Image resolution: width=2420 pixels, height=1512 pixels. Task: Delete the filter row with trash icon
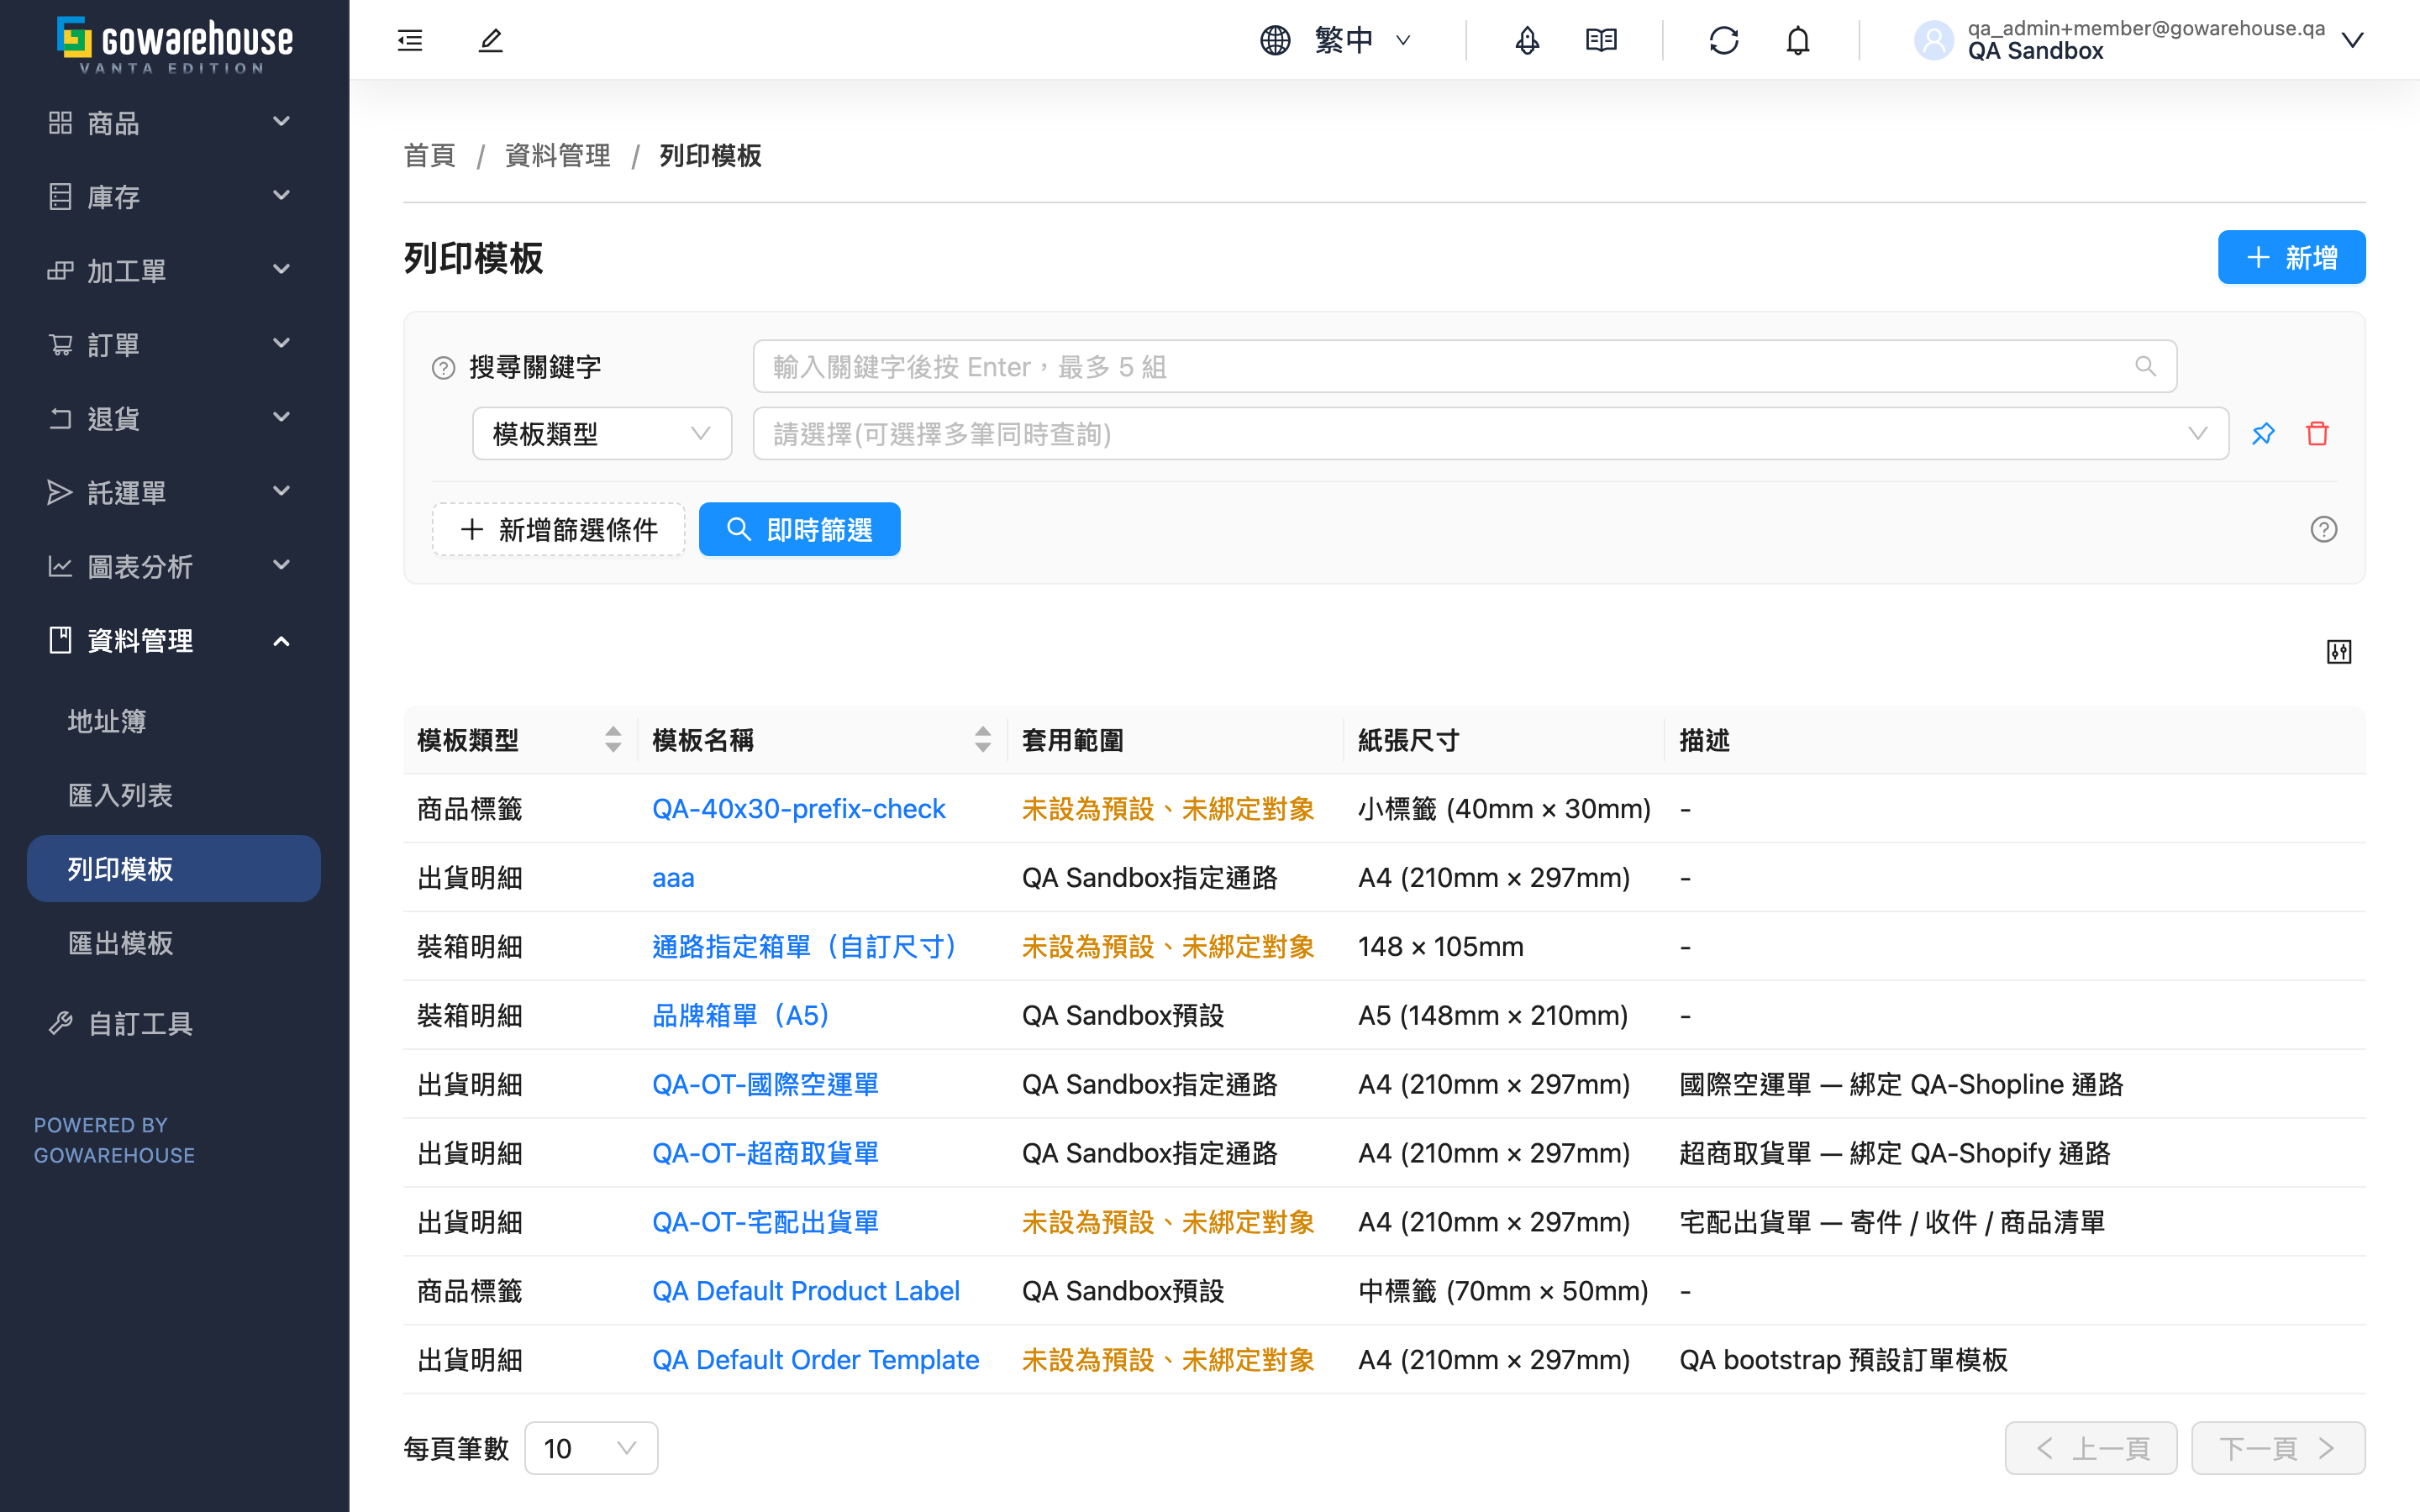click(2317, 434)
